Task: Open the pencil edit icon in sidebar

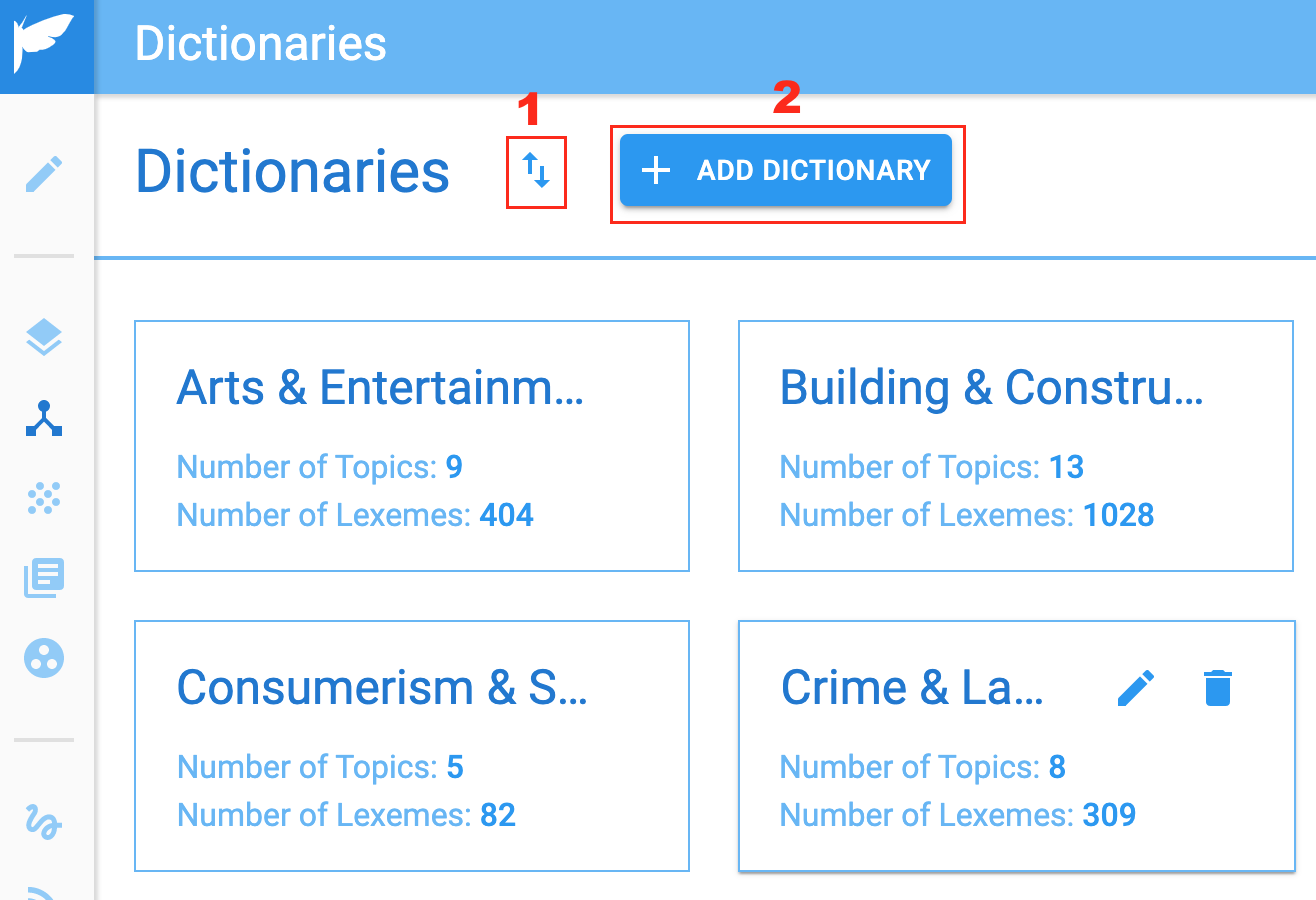Action: click(x=44, y=174)
